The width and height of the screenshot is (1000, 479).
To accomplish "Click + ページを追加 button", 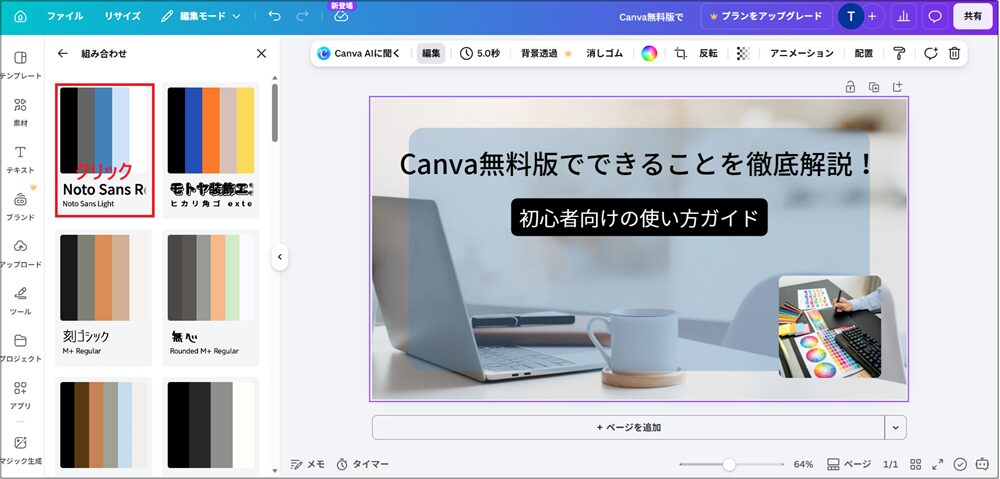I will pos(628,427).
